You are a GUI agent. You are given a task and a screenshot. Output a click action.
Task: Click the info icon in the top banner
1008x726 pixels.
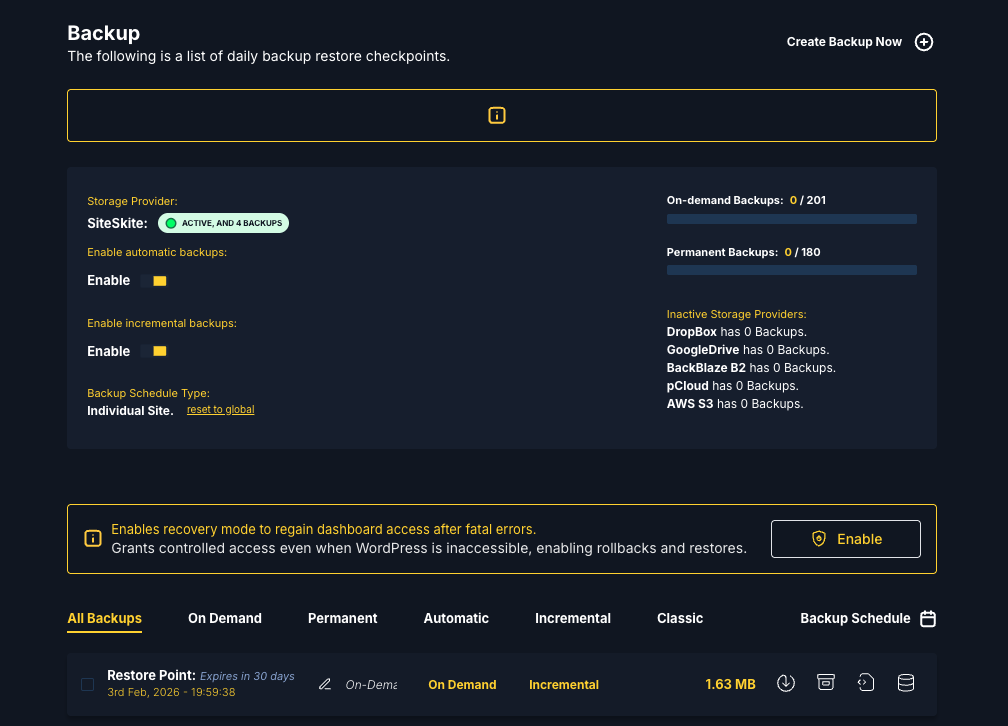[x=497, y=115]
